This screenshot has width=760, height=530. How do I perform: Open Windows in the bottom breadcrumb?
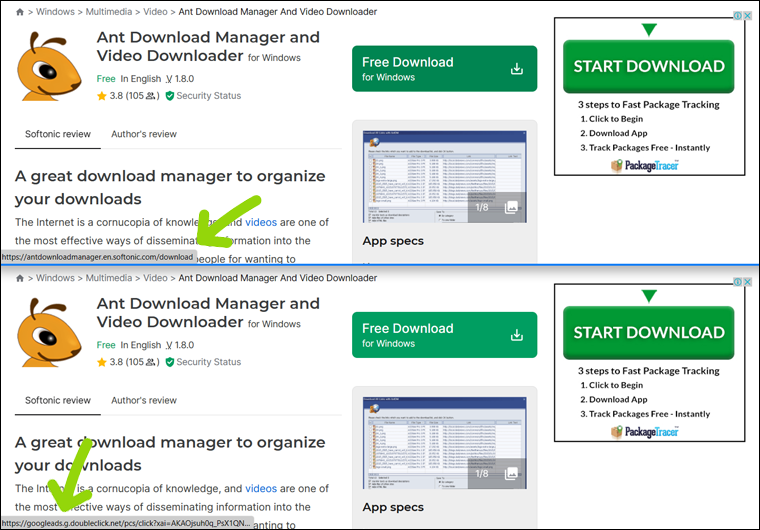pos(55,278)
